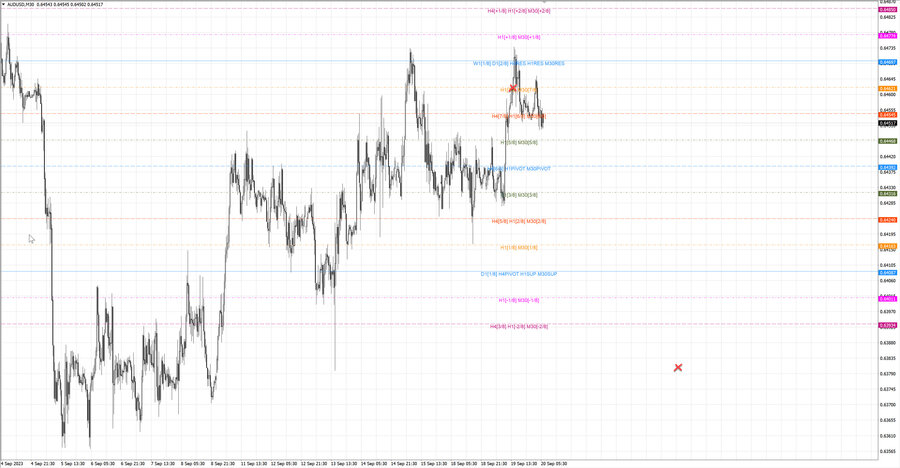Select the H1[3/8] M30[3/8] green level label

click(519, 195)
